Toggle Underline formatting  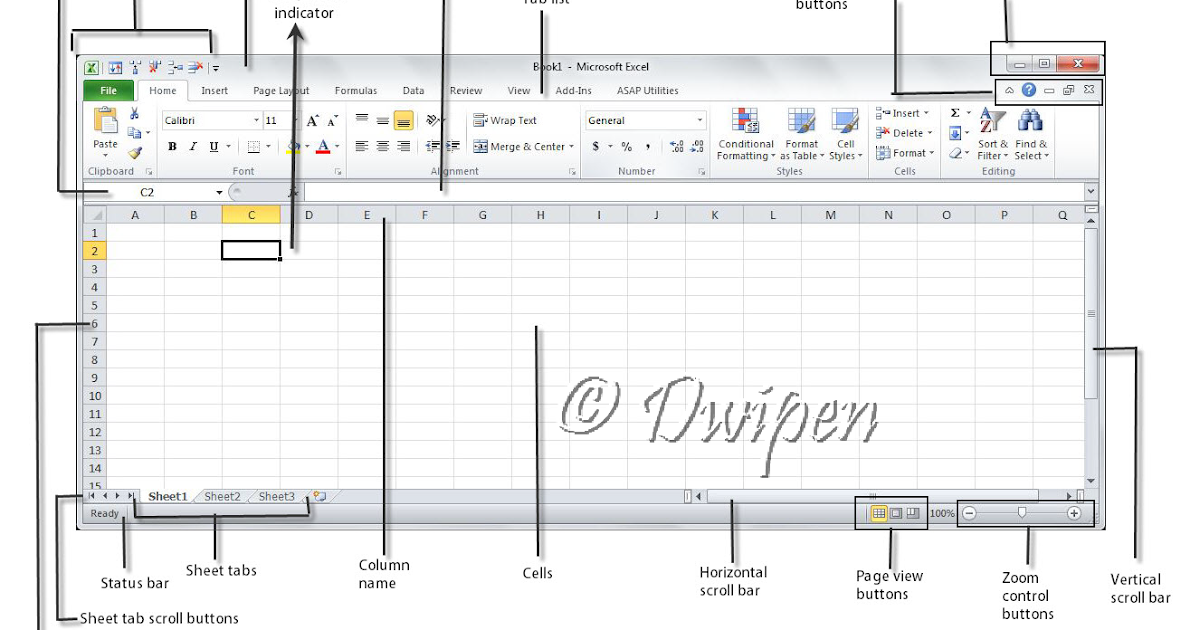click(x=212, y=146)
